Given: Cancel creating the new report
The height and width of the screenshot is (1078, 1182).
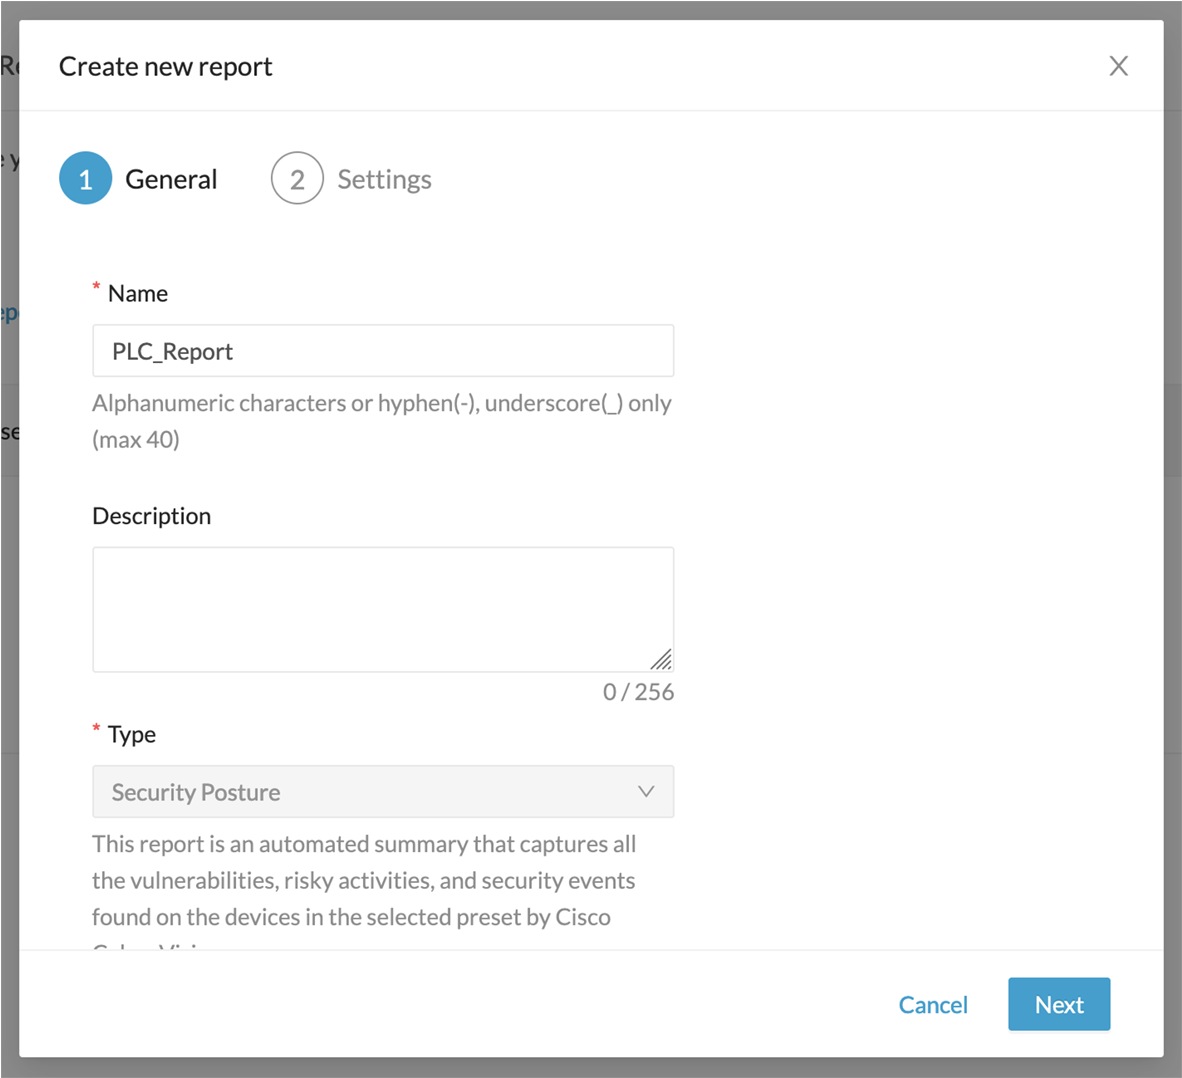Looking at the screenshot, I should [x=933, y=1004].
